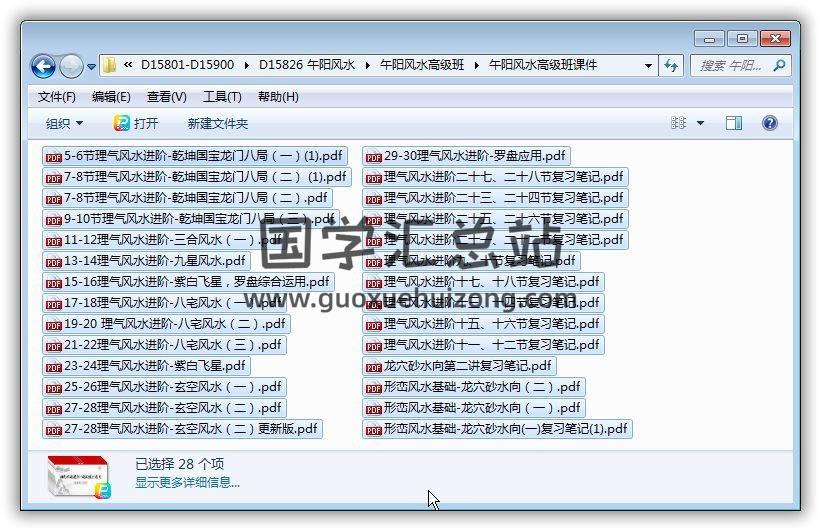
Task: Select PDF icon of 十七、十八节复习笔记
Action: (x=373, y=283)
